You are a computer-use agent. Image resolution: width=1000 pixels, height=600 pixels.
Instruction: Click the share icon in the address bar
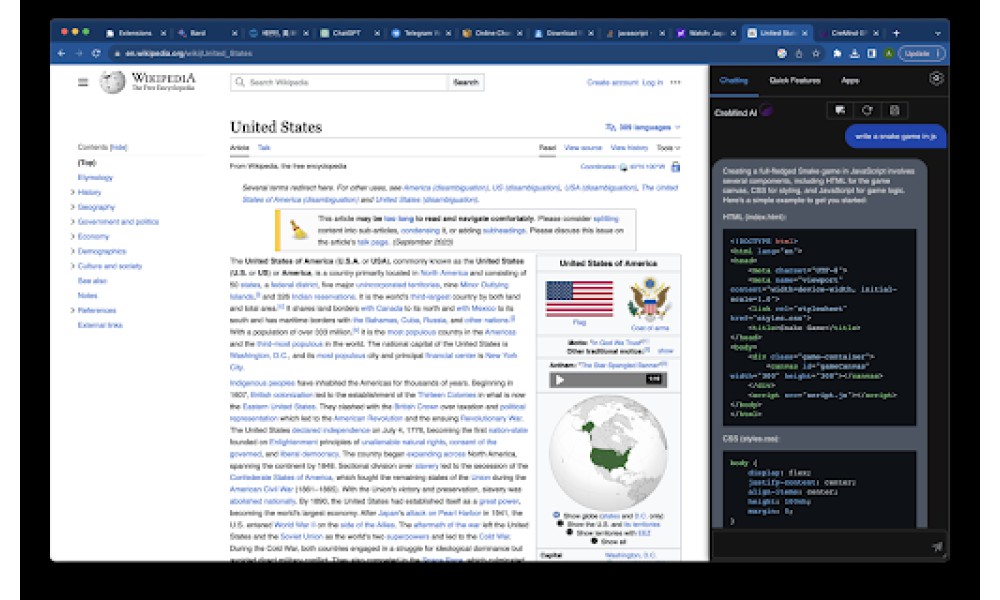tap(798, 54)
